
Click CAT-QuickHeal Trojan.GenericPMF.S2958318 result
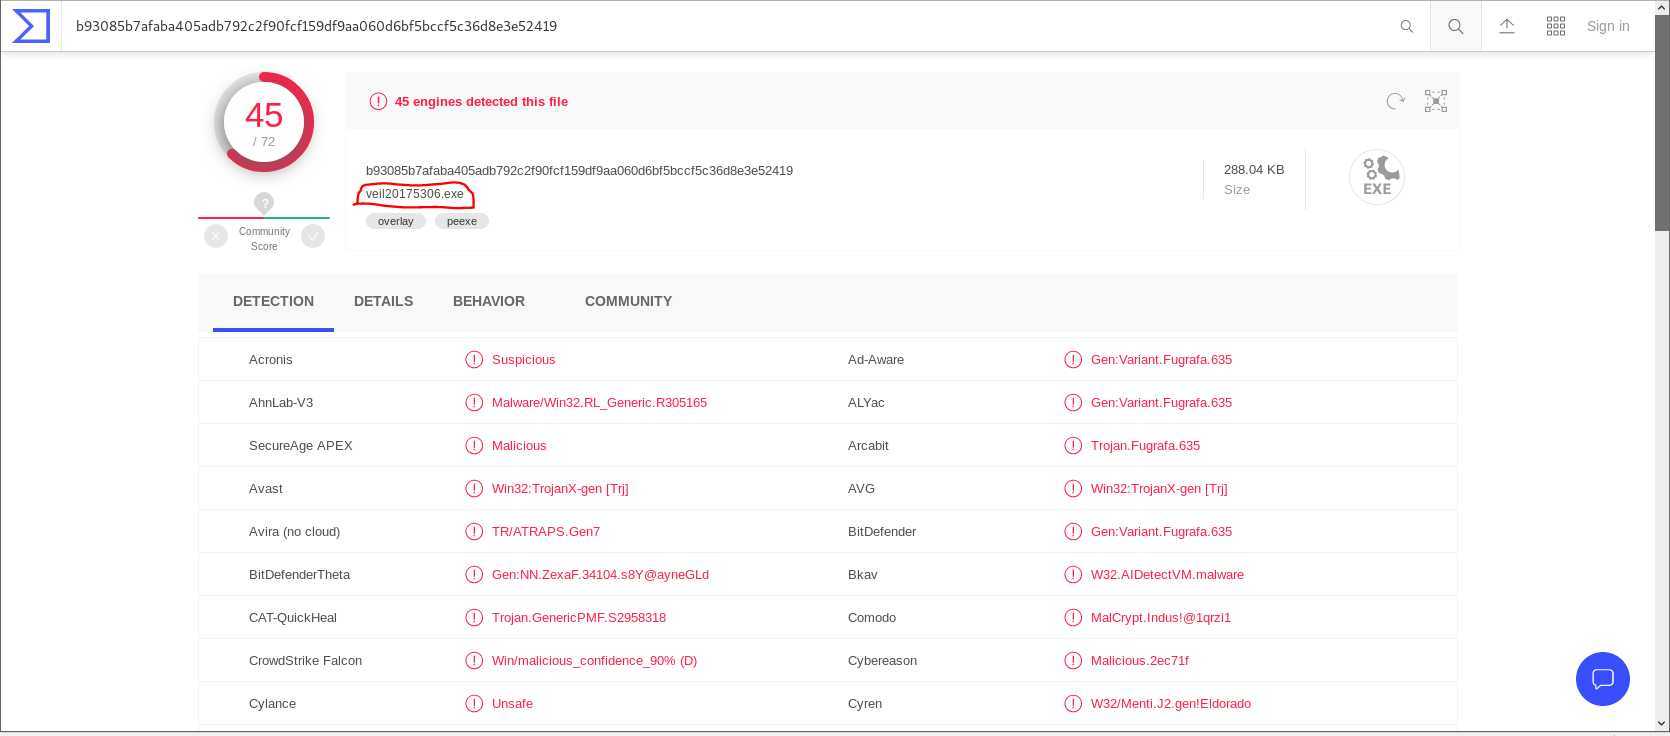[579, 618]
